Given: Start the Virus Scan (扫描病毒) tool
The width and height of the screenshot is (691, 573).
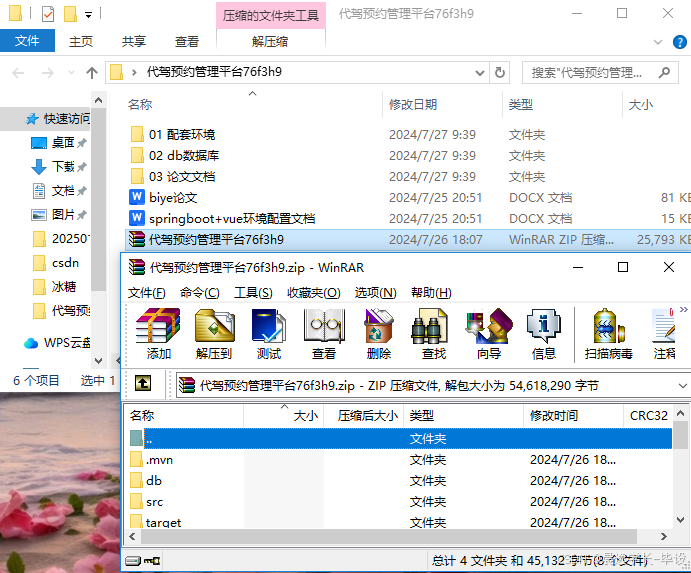Looking at the screenshot, I should [x=609, y=334].
